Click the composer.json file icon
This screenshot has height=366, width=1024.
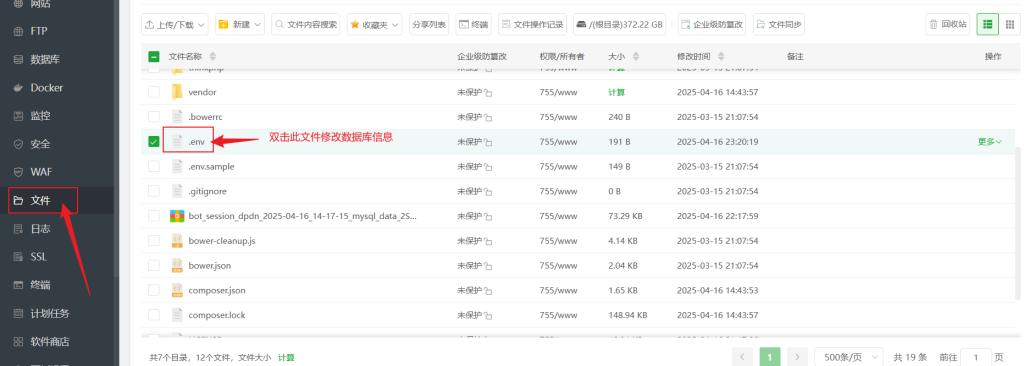pos(177,290)
